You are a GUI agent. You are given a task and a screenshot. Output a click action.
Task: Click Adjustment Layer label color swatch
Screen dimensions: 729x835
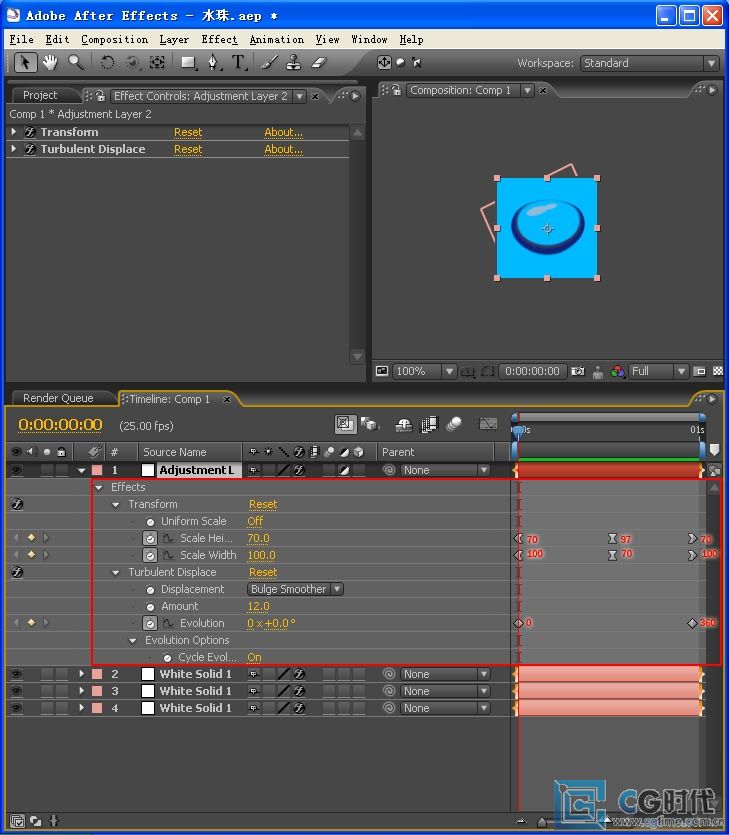pyautogui.click(x=97, y=470)
